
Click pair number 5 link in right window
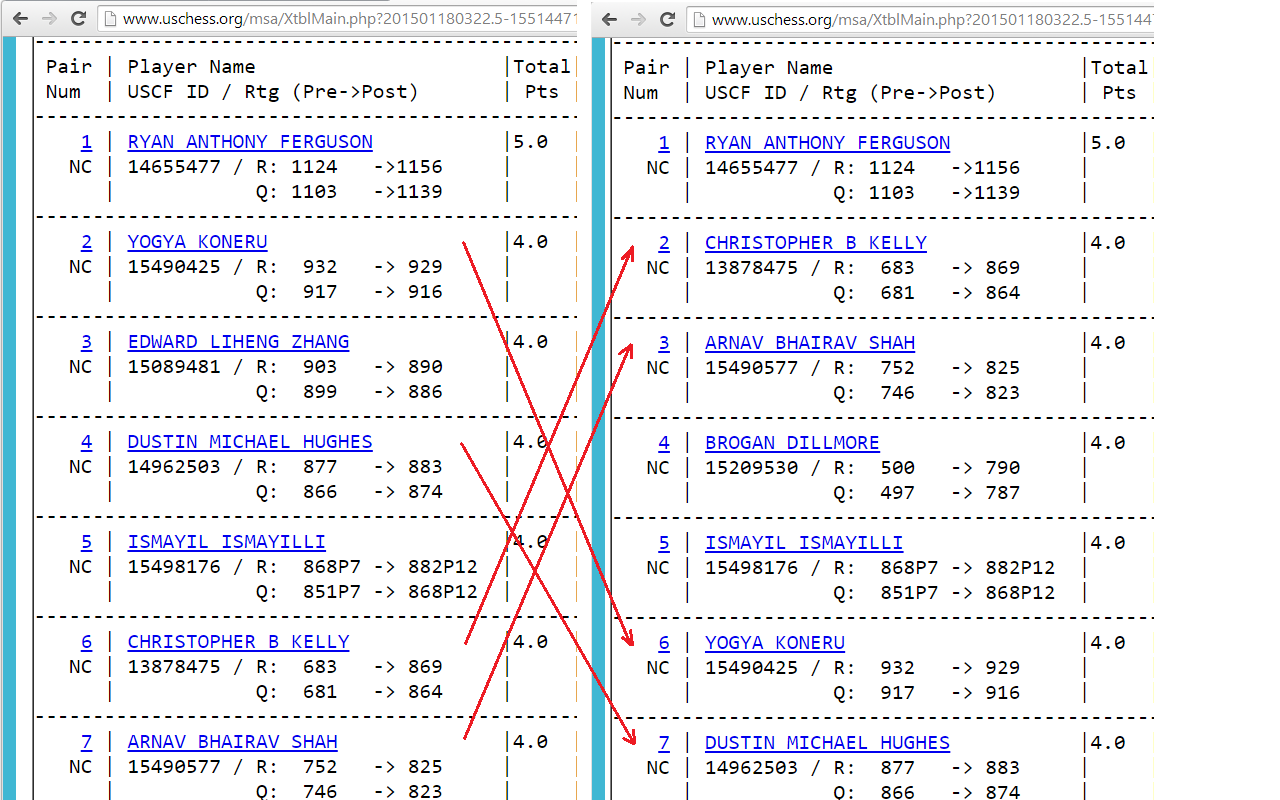664,543
